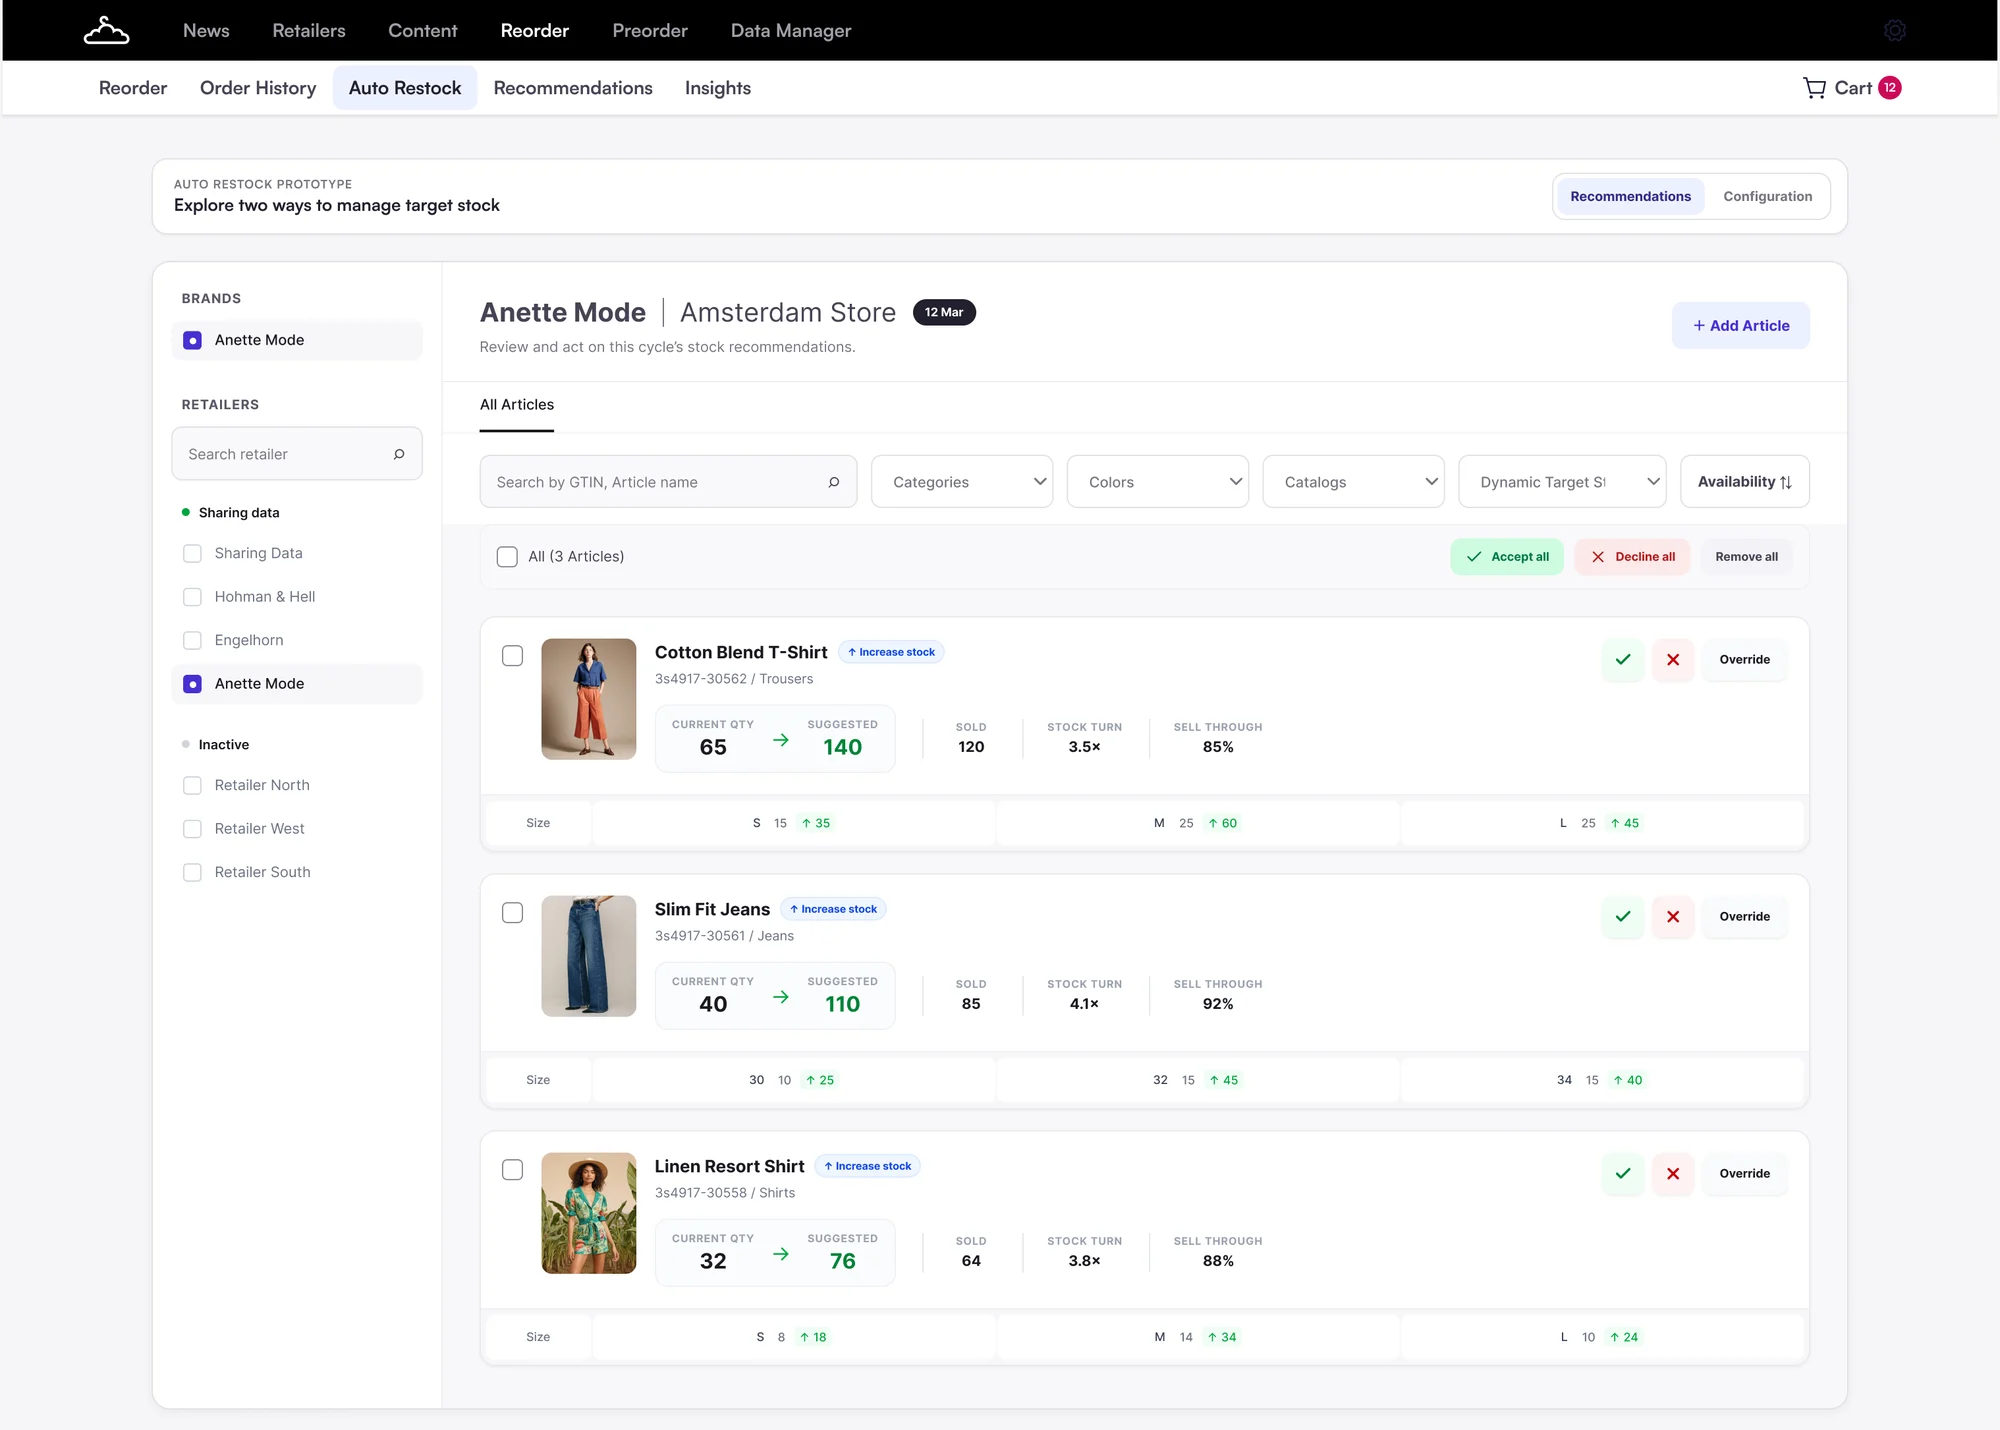Viewport: 2000px width, 1430px height.
Task: Click the Search retailer field
Action: tap(297, 454)
